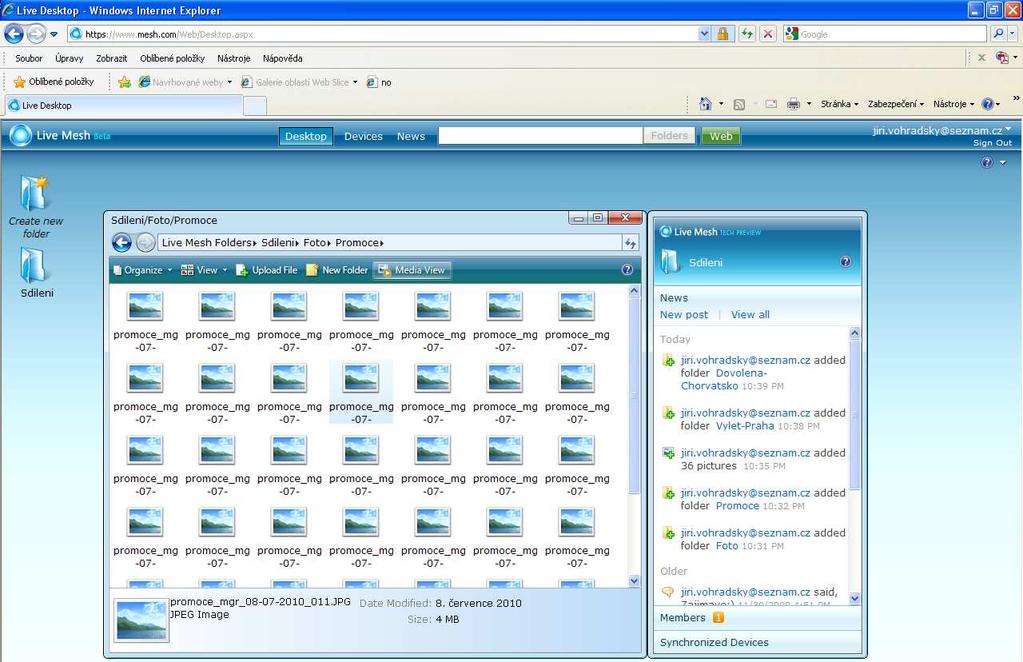Image resolution: width=1023 pixels, height=662 pixels.
Task: Click the RSS feeds icon in command bar
Action: point(739,104)
